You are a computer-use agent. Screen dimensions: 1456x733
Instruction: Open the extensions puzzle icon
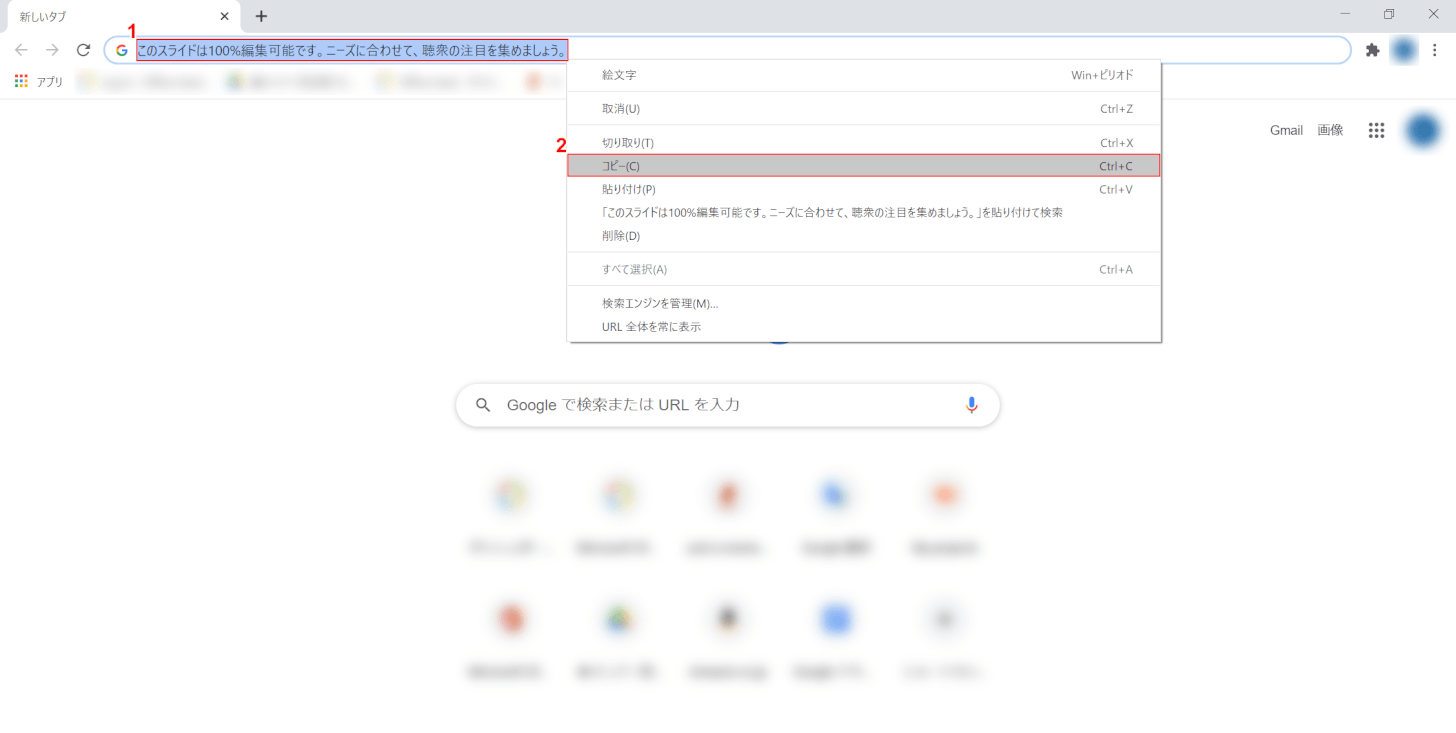coord(1372,50)
